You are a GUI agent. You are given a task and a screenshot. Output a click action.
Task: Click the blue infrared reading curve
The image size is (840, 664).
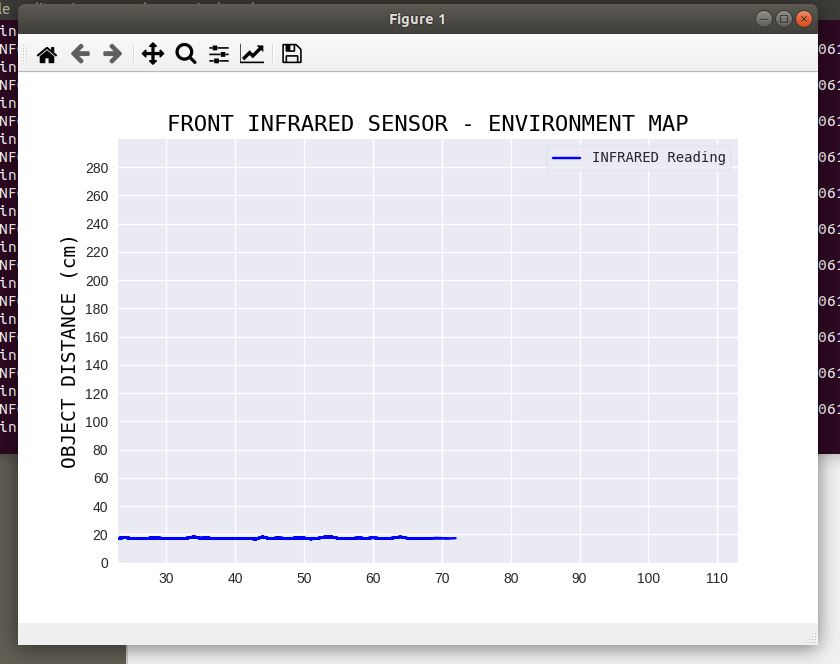[x=287, y=538]
